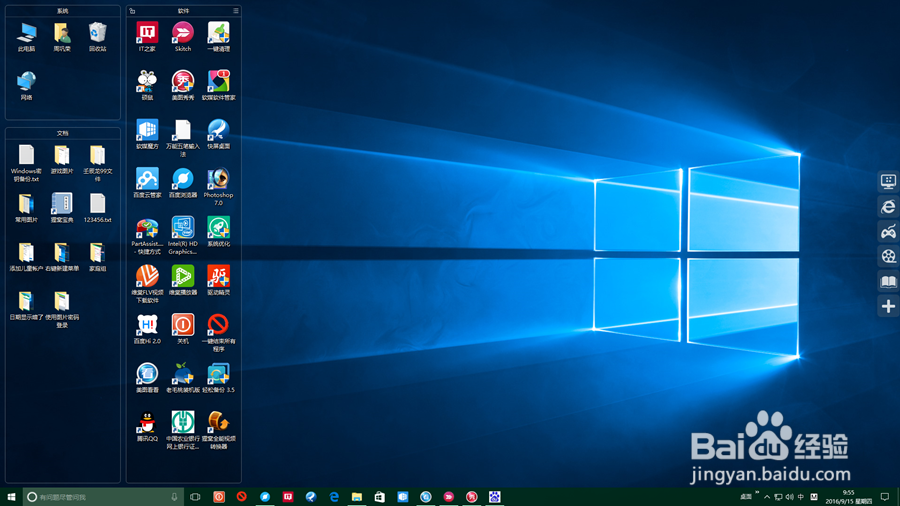Expand hidden system tray icons

coord(767,497)
